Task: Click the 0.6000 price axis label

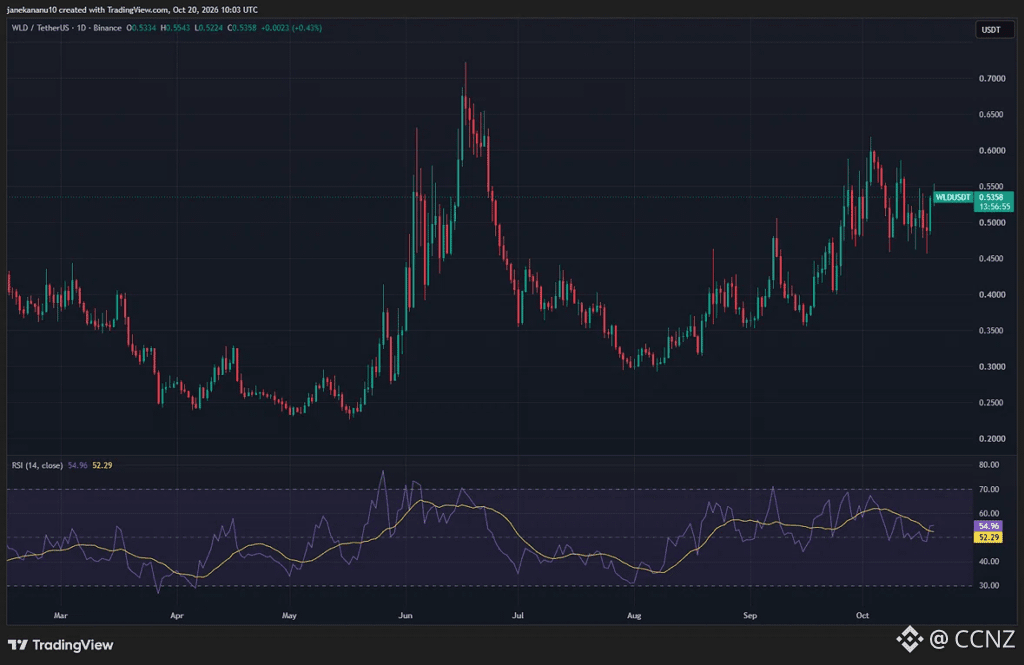Action: [992, 150]
